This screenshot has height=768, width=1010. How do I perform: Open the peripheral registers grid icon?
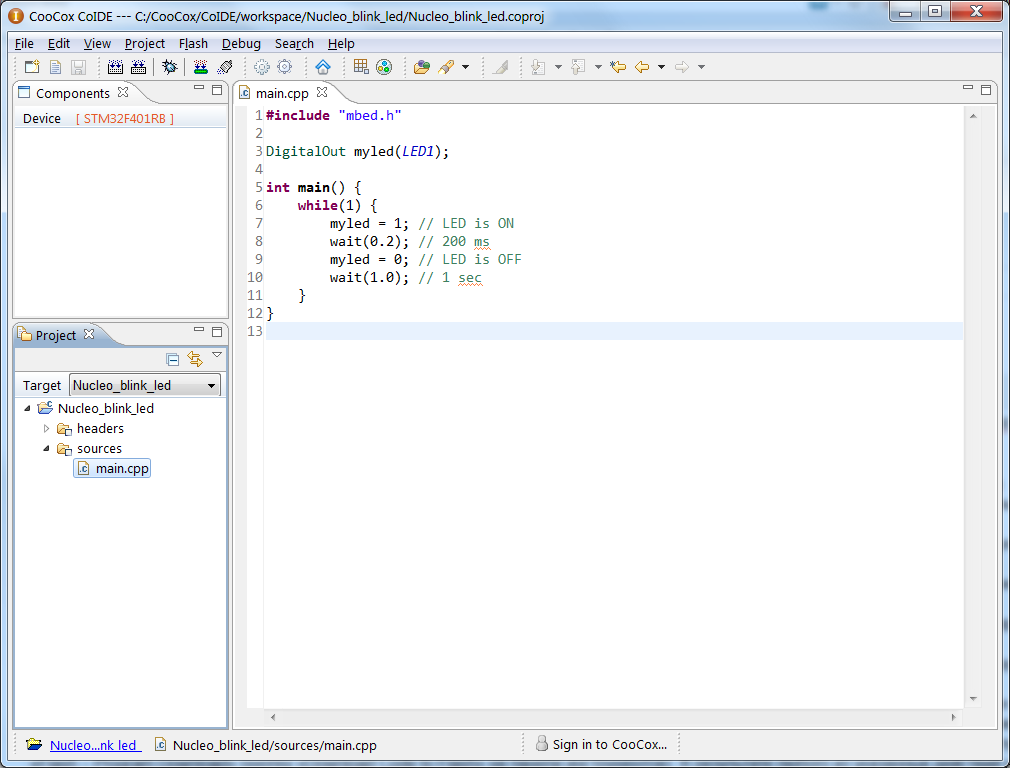coord(360,66)
